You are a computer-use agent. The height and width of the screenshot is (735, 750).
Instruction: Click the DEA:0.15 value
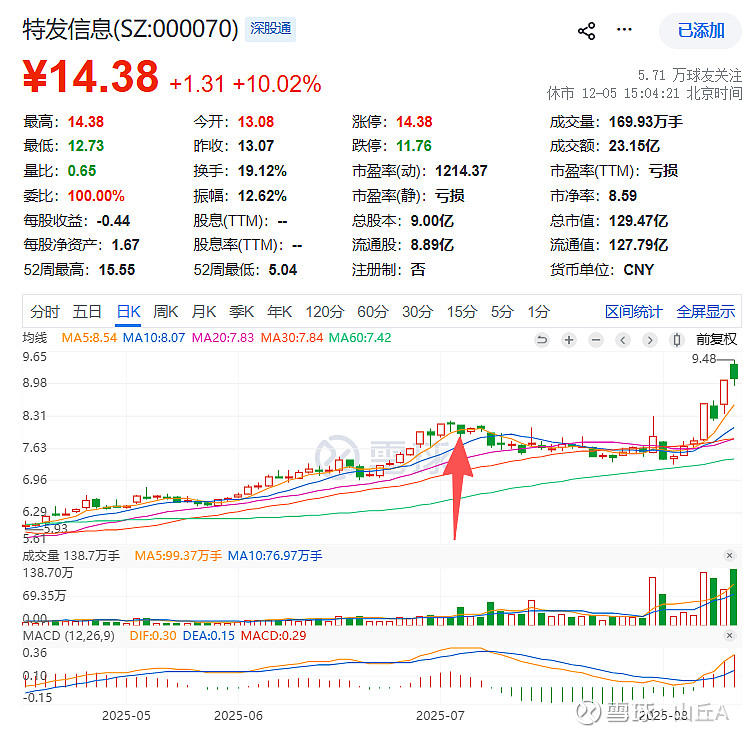[209, 636]
